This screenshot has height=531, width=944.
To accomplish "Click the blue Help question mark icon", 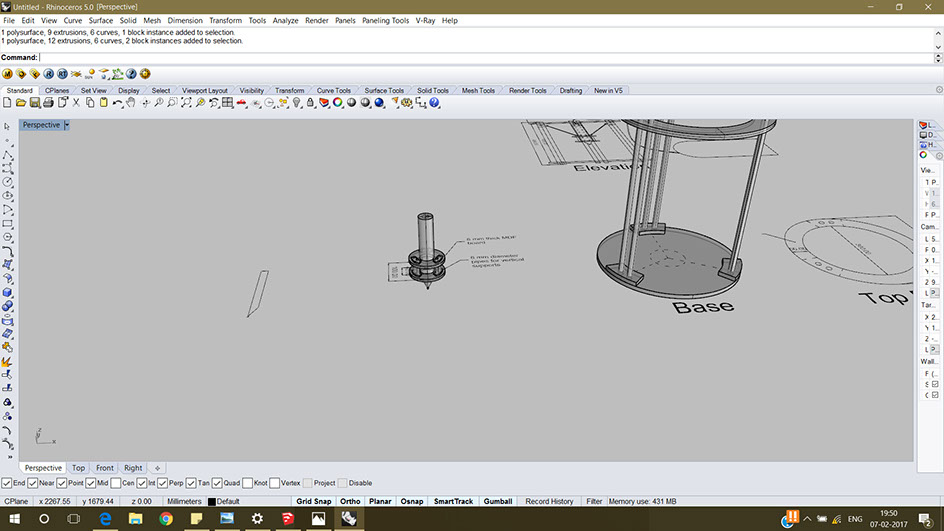I will coord(434,103).
